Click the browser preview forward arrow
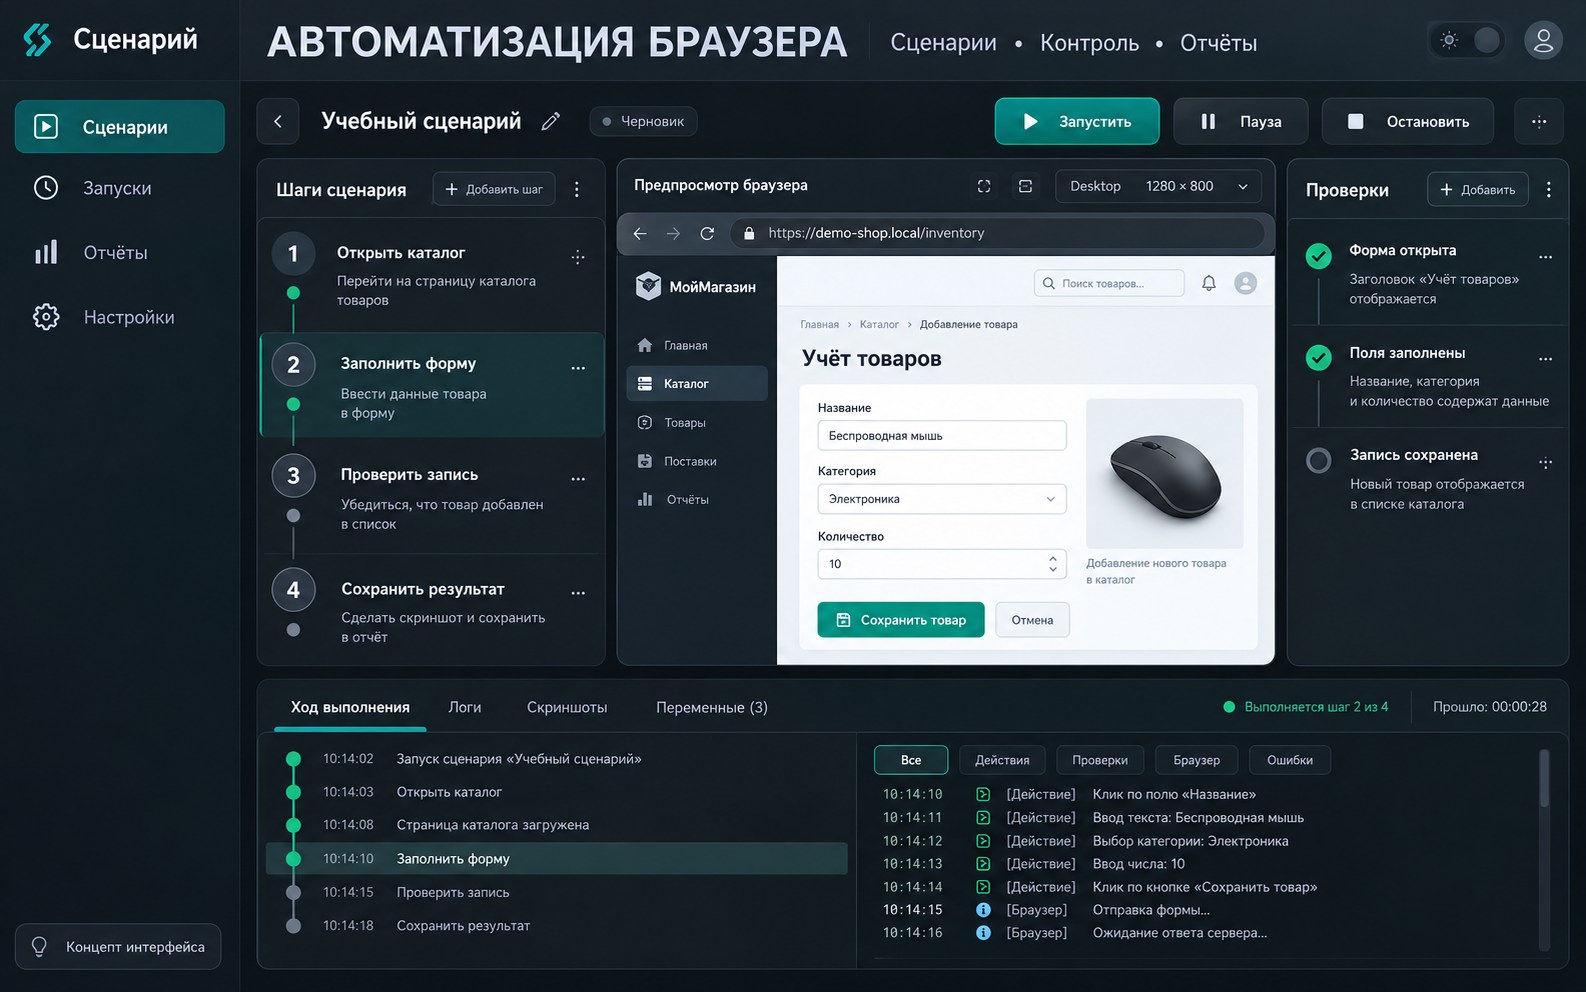Image resolution: width=1586 pixels, height=992 pixels. (673, 233)
